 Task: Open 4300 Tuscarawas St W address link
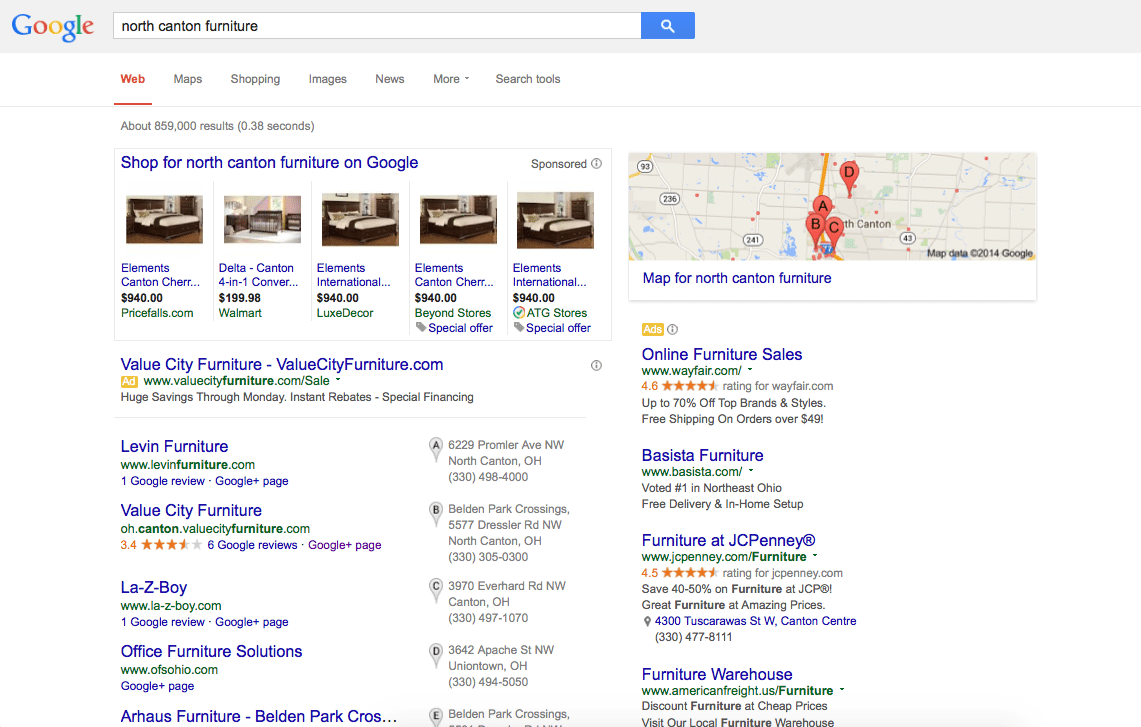tap(755, 621)
